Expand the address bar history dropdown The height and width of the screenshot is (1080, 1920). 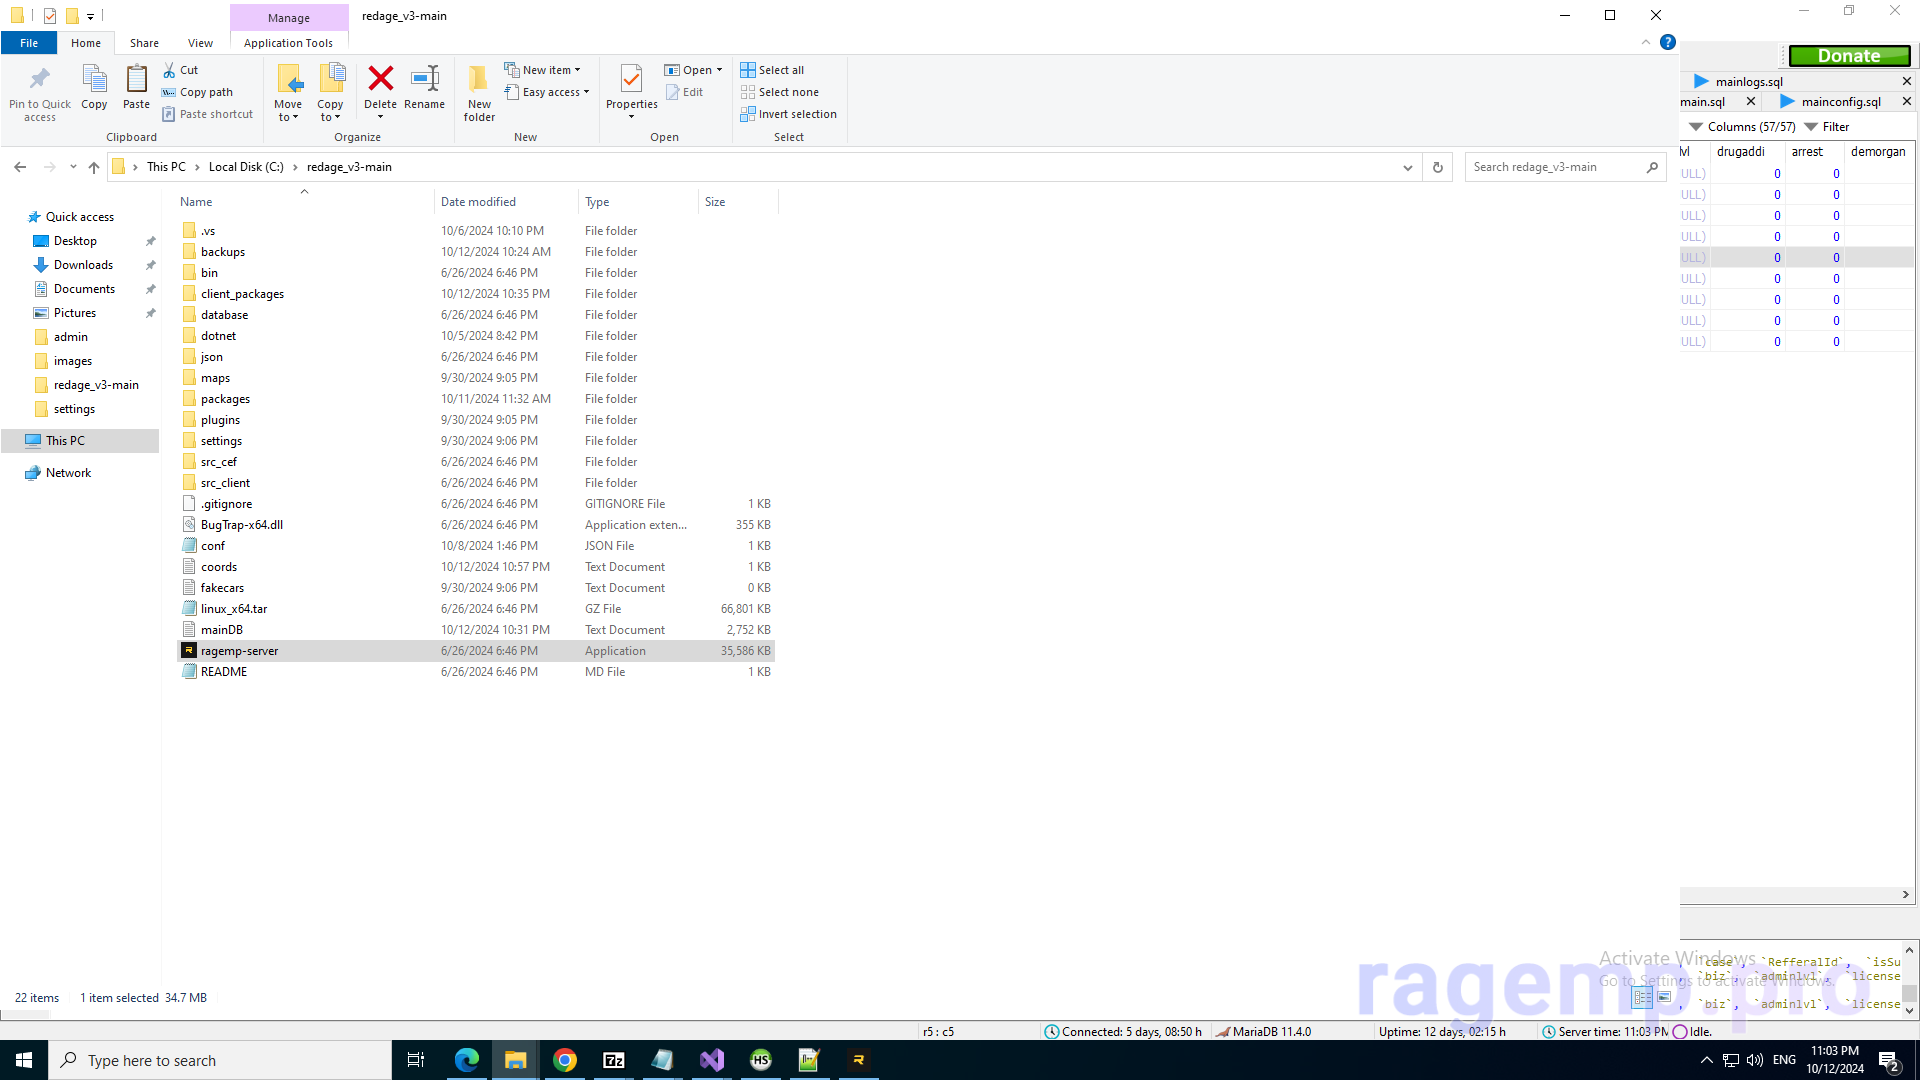point(1408,167)
